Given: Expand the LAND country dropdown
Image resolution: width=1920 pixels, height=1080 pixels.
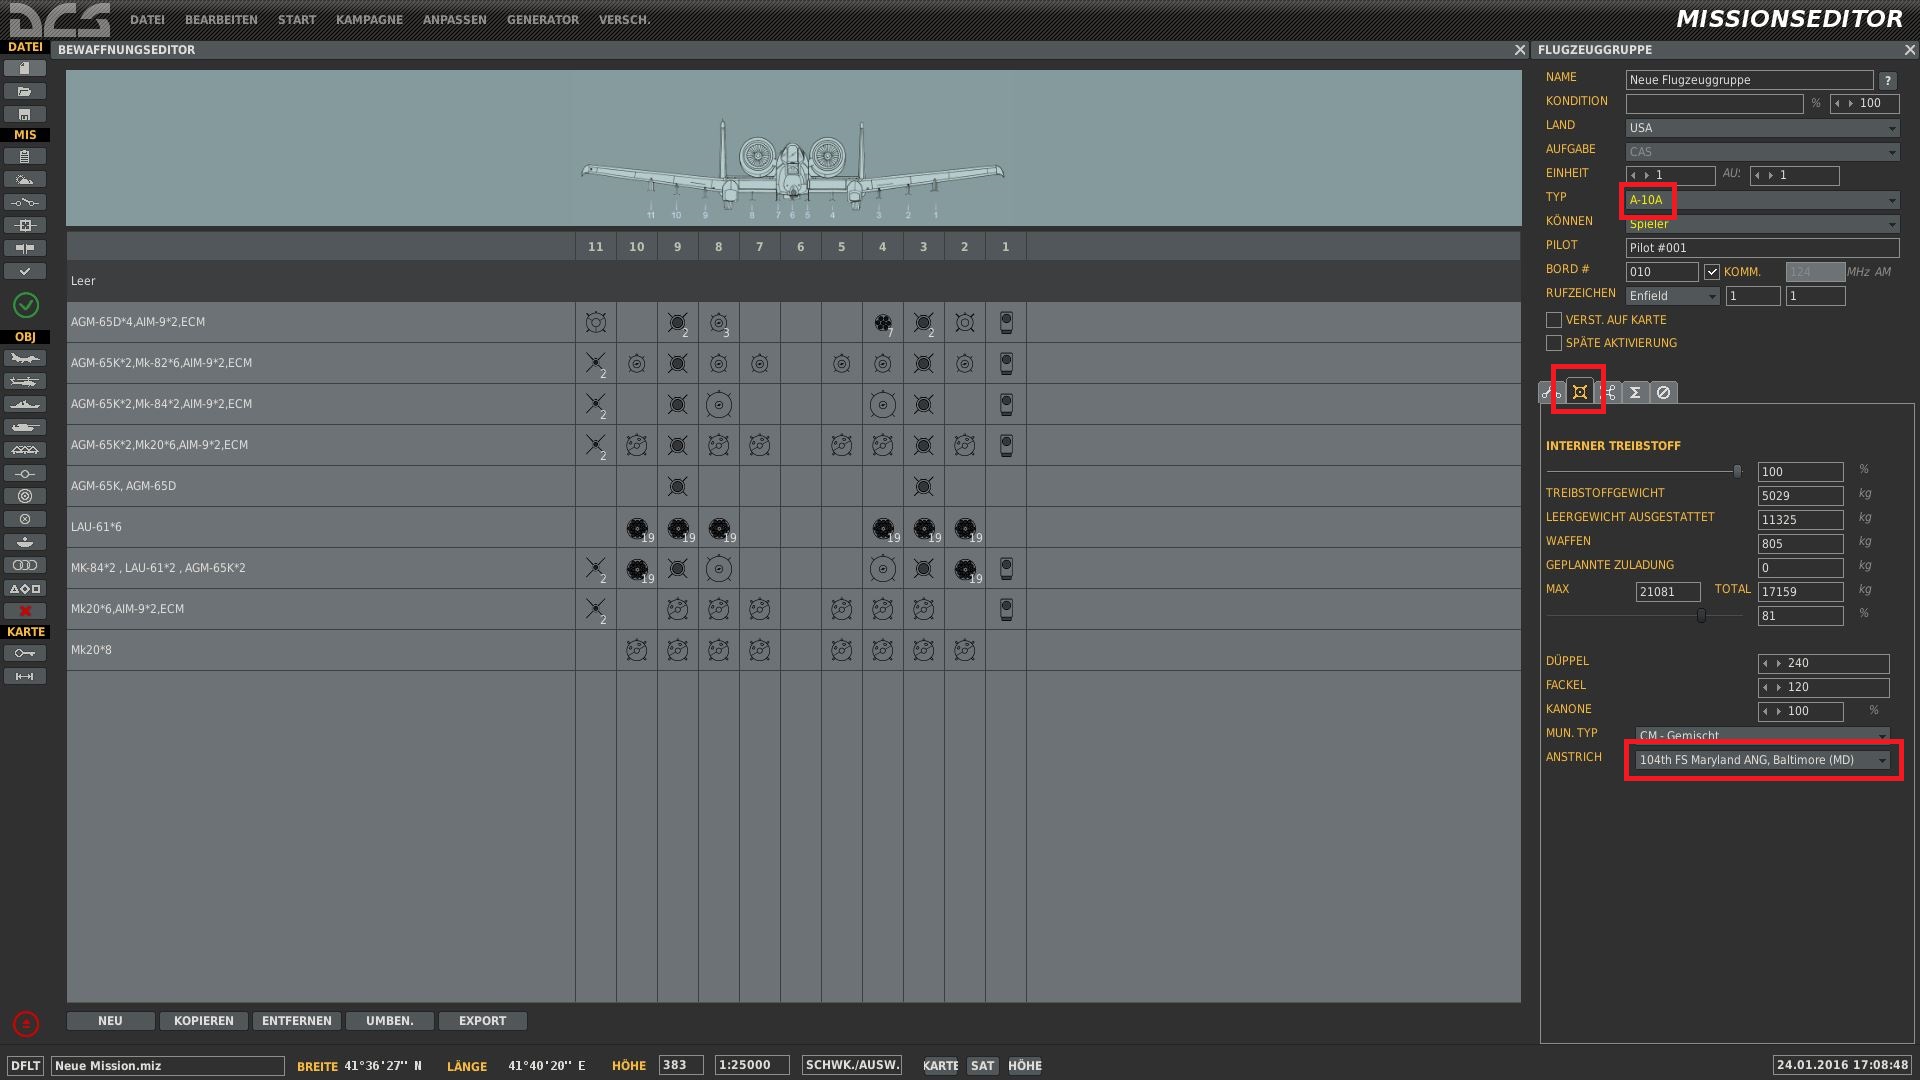Looking at the screenshot, I should coord(1763,128).
